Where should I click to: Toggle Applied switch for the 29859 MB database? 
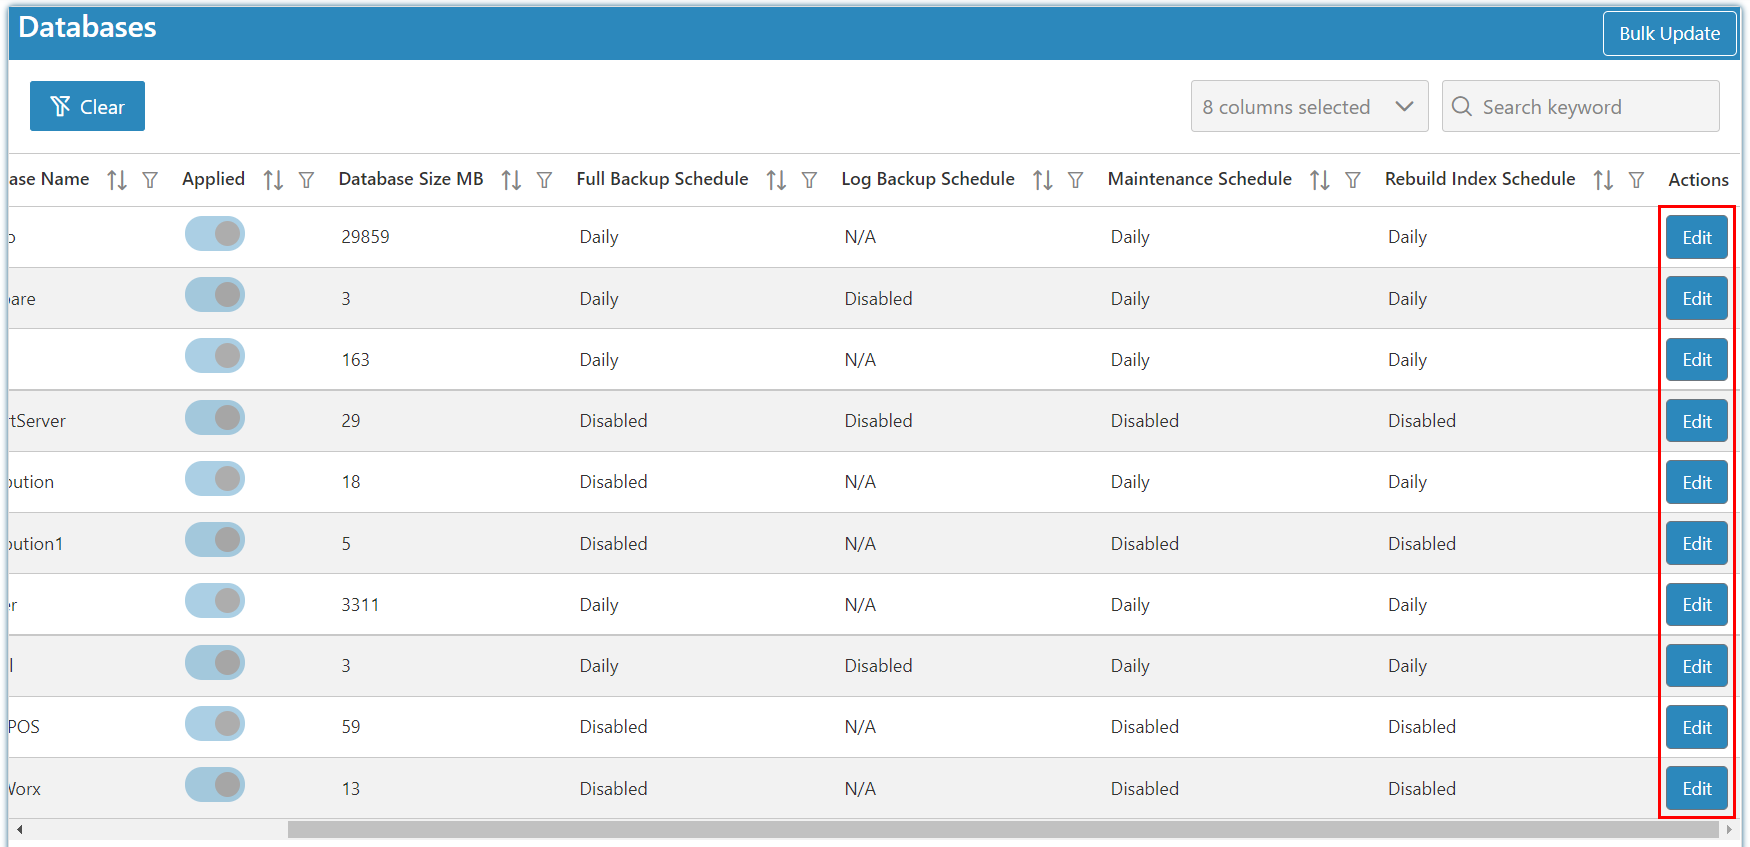click(x=215, y=234)
